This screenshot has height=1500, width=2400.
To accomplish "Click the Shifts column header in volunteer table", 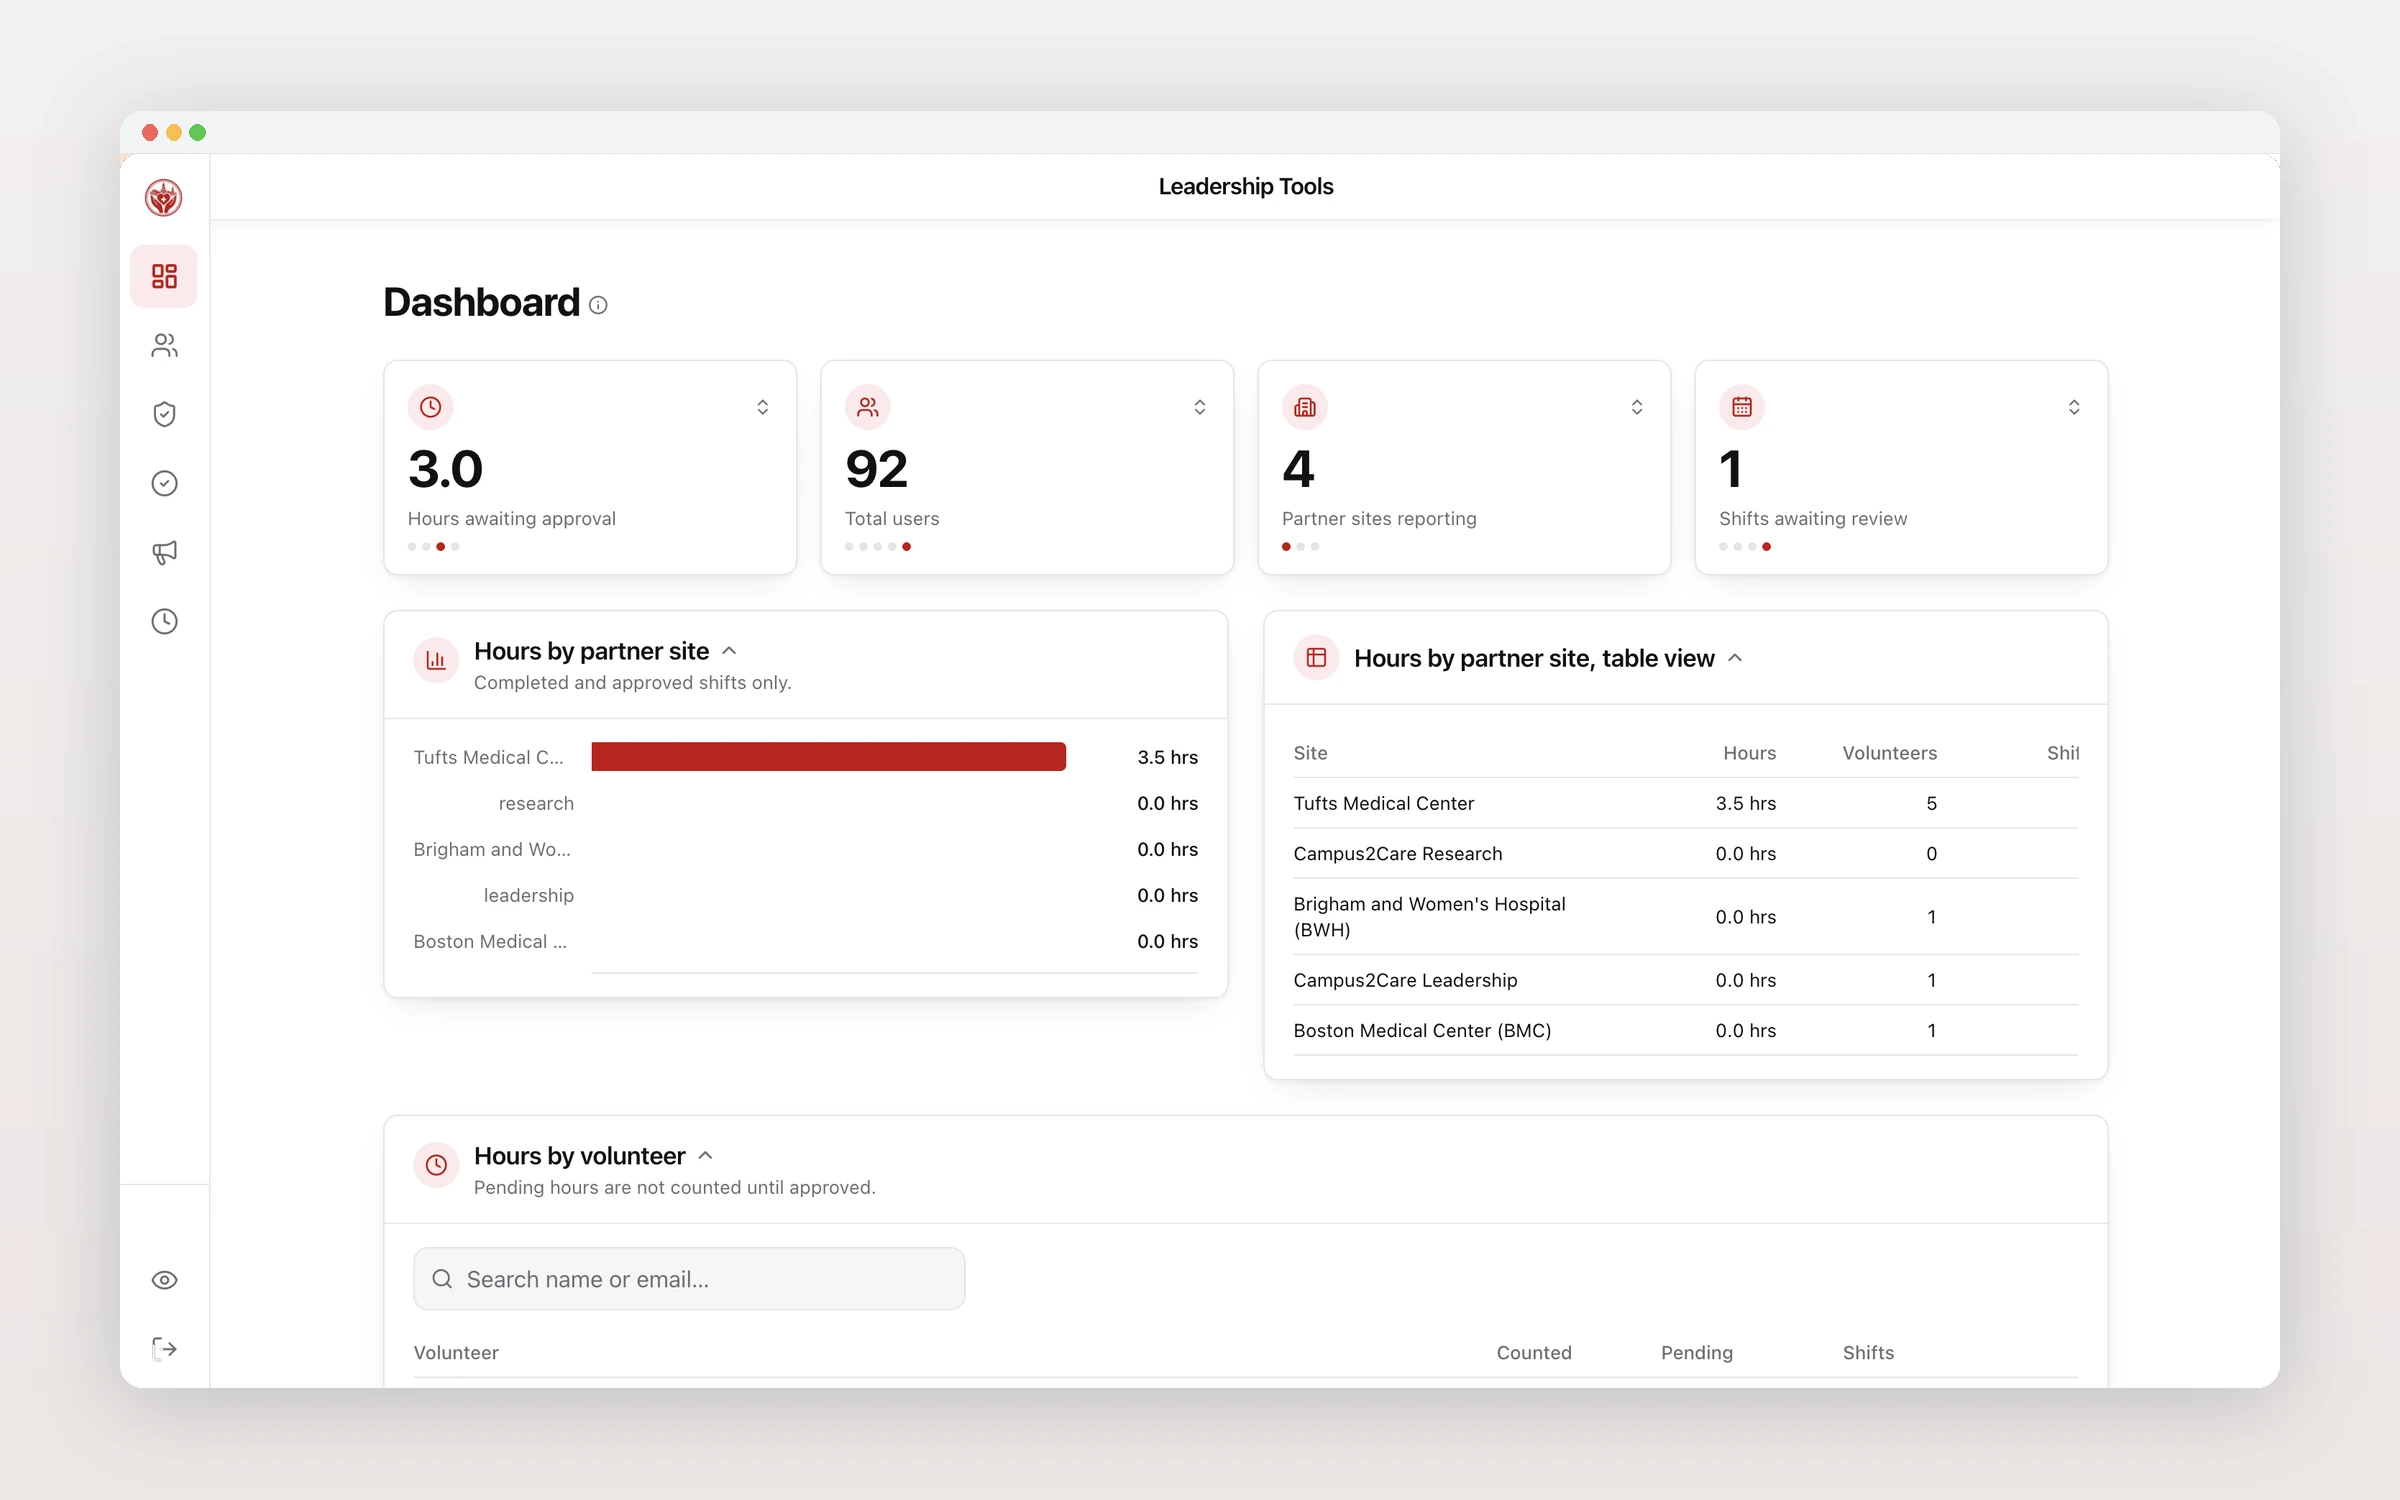I will [1868, 1353].
